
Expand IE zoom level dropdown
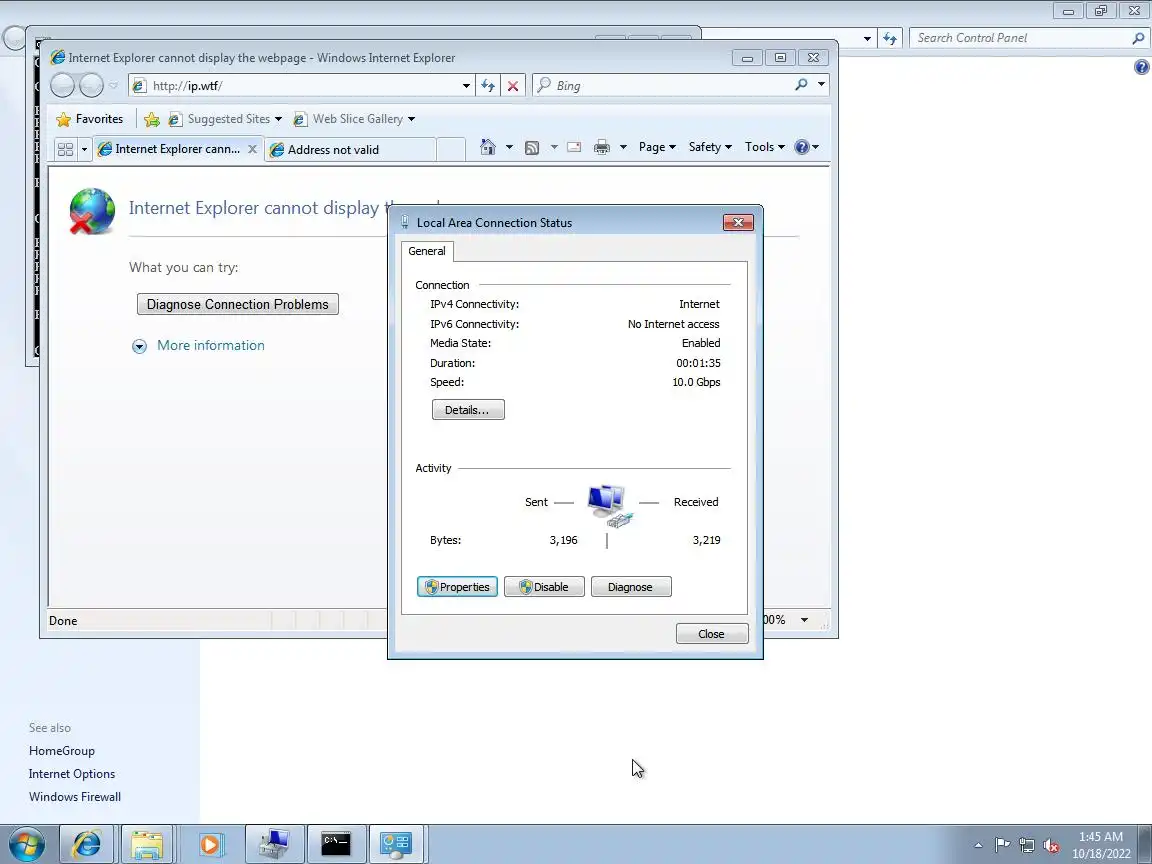pos(804,620)
